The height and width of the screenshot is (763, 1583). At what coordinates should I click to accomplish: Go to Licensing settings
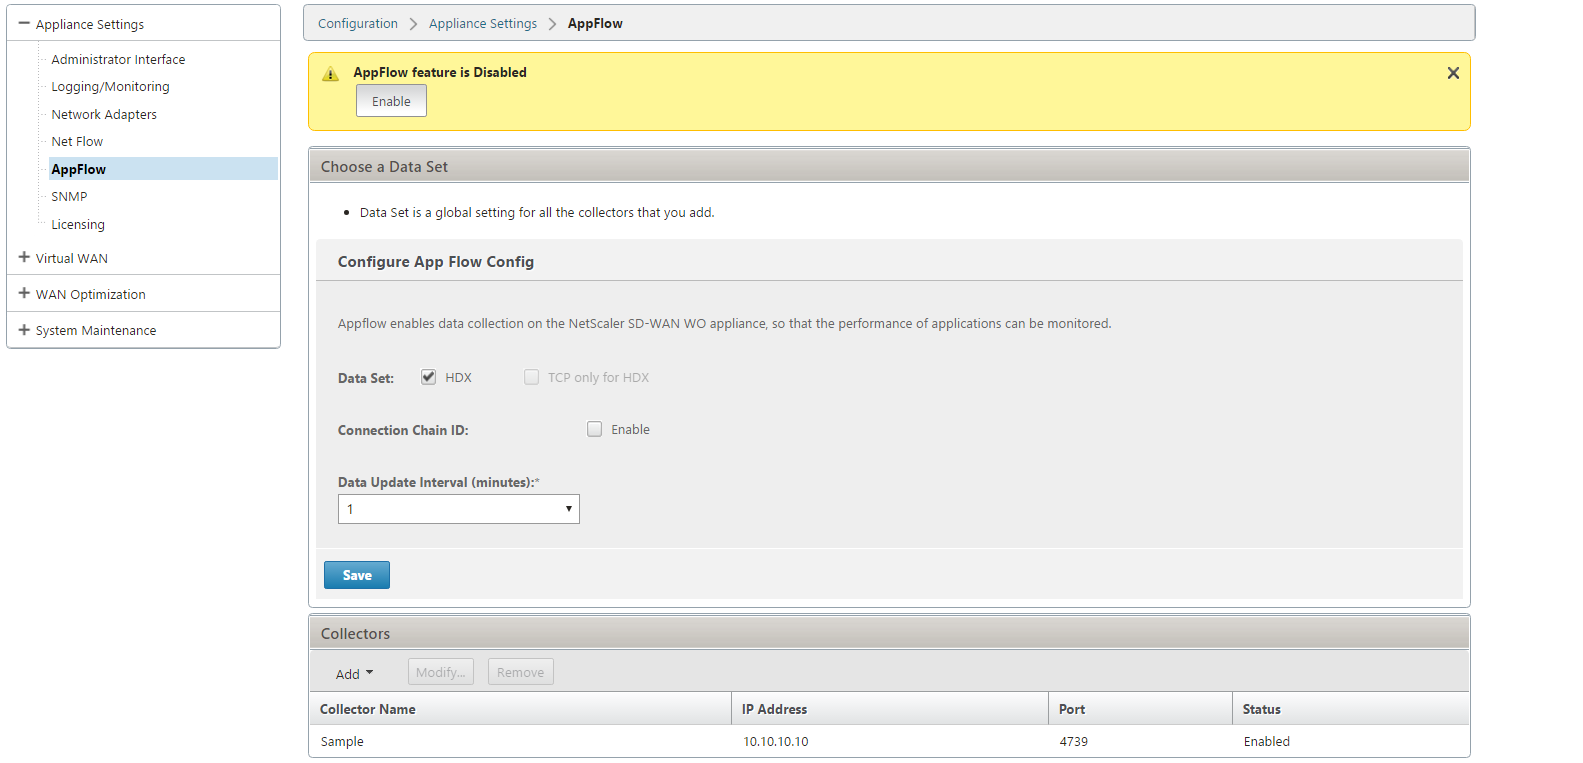pyautogui.click(x=78, y=224)
